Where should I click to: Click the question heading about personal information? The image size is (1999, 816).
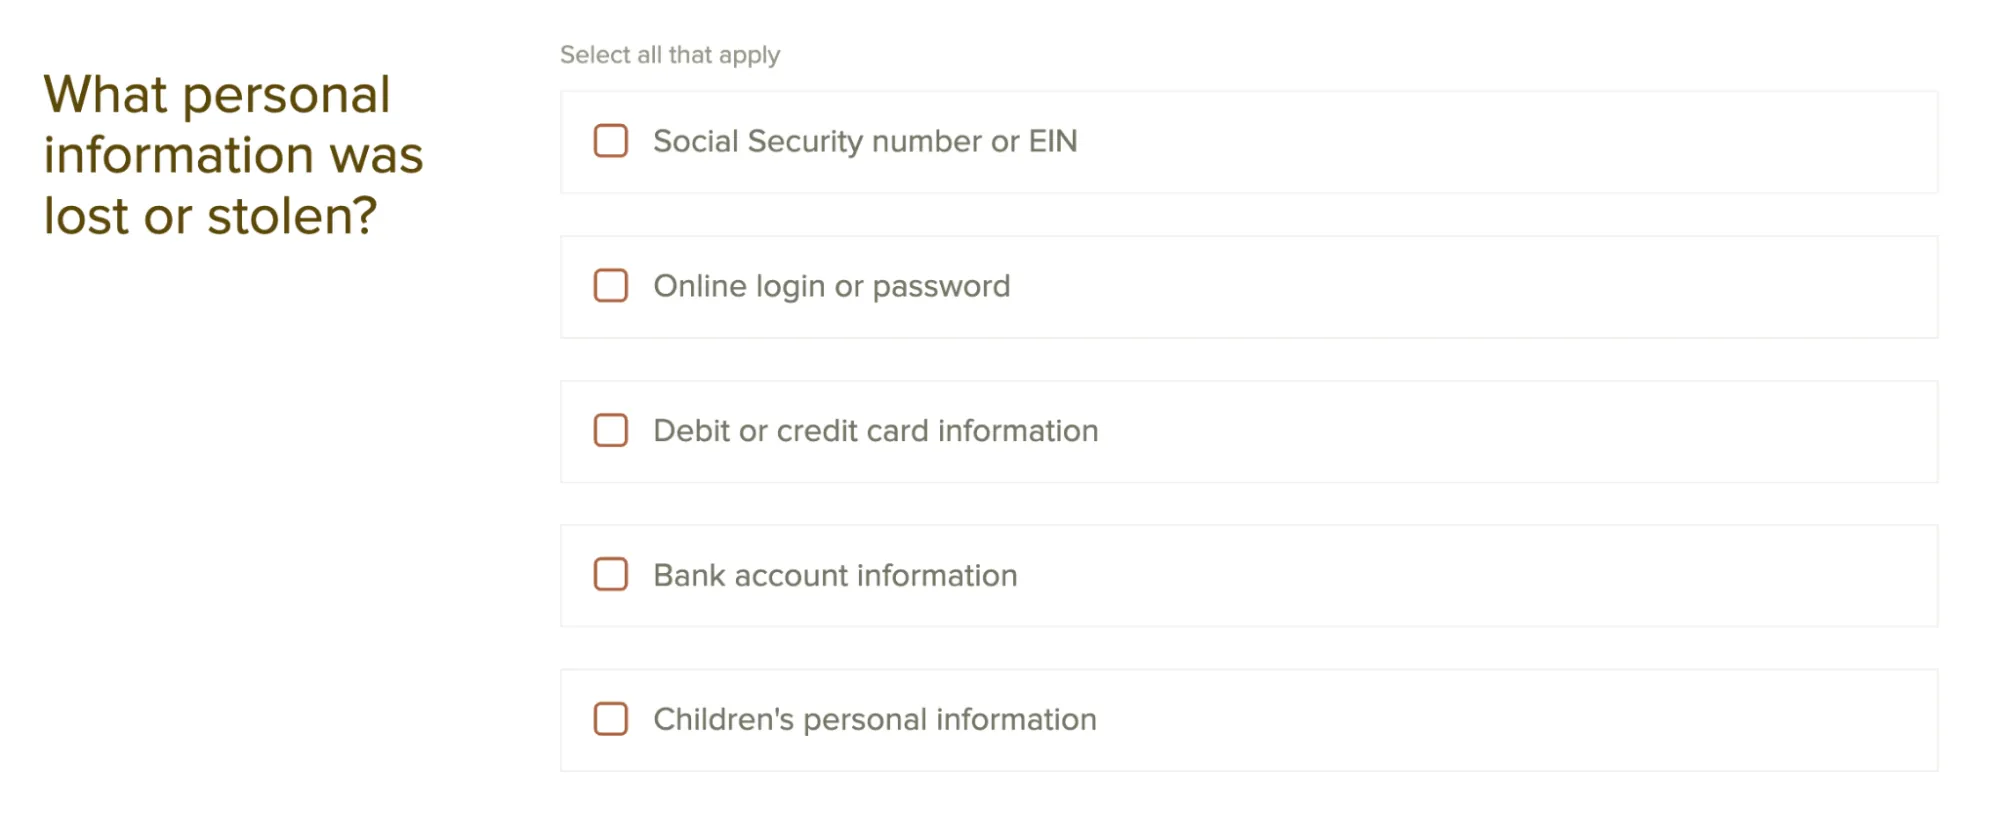tap(231, 155)
